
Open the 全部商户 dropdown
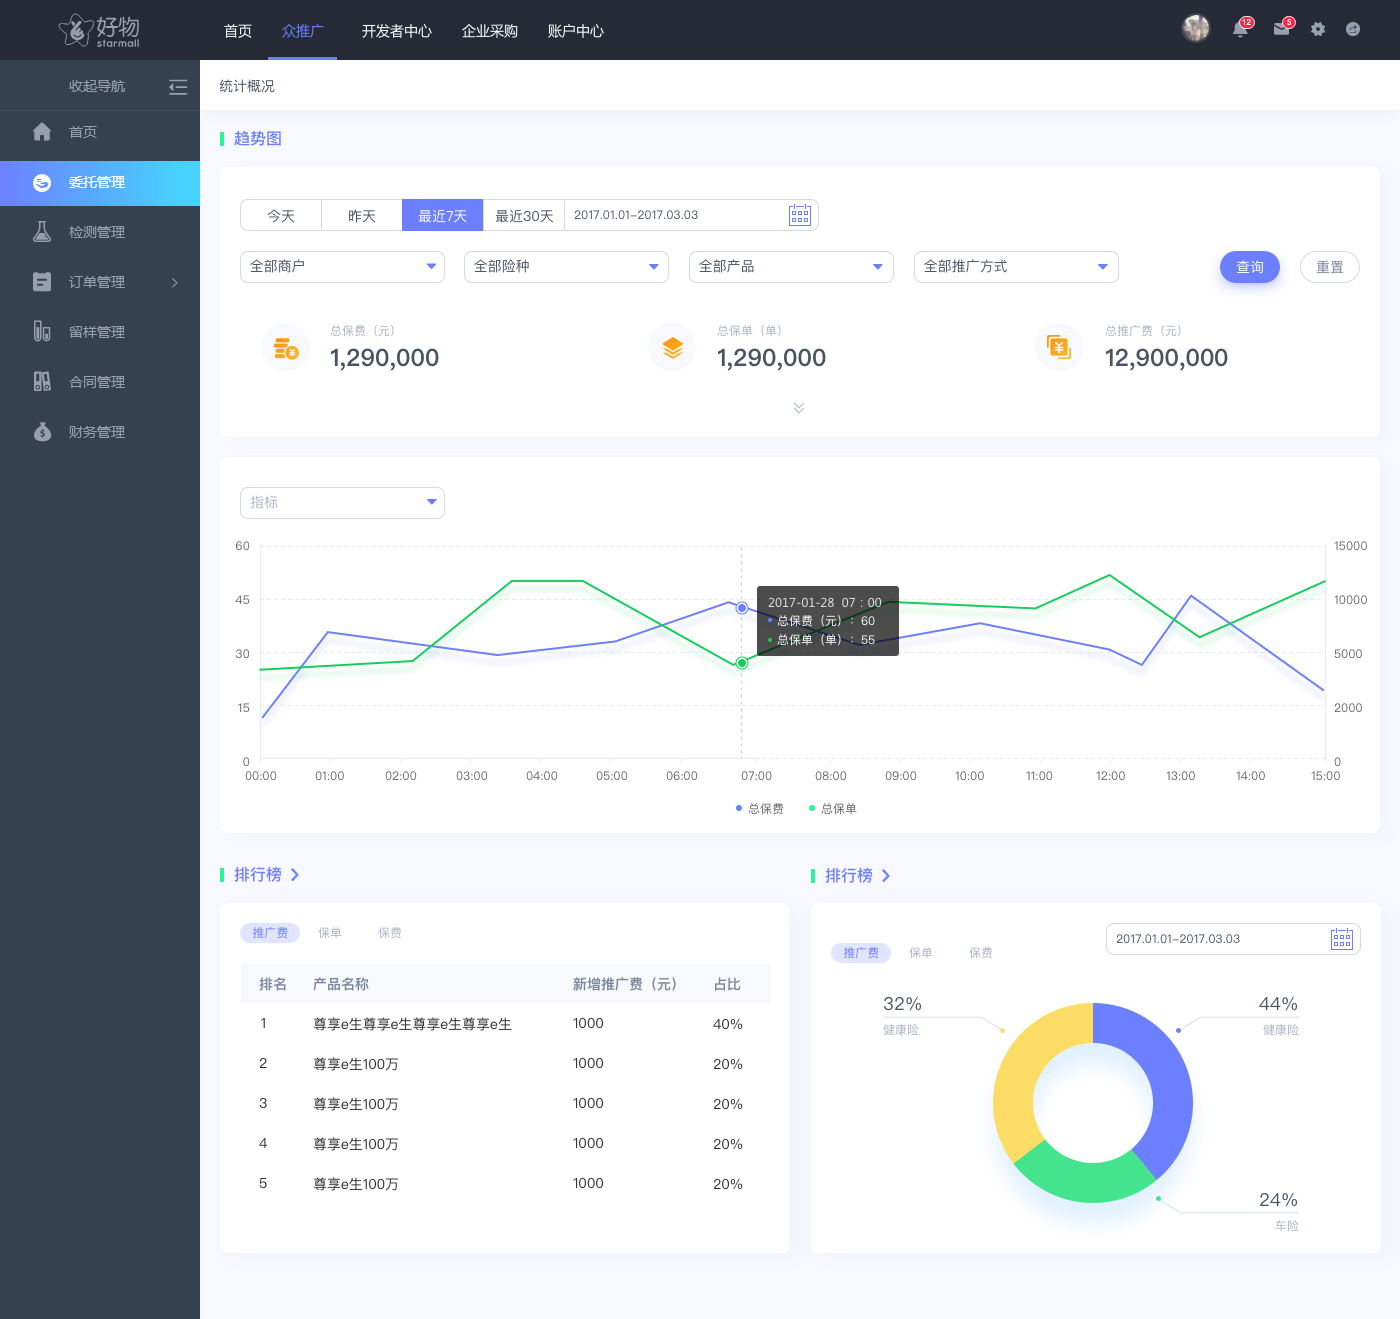pos(342,267)
